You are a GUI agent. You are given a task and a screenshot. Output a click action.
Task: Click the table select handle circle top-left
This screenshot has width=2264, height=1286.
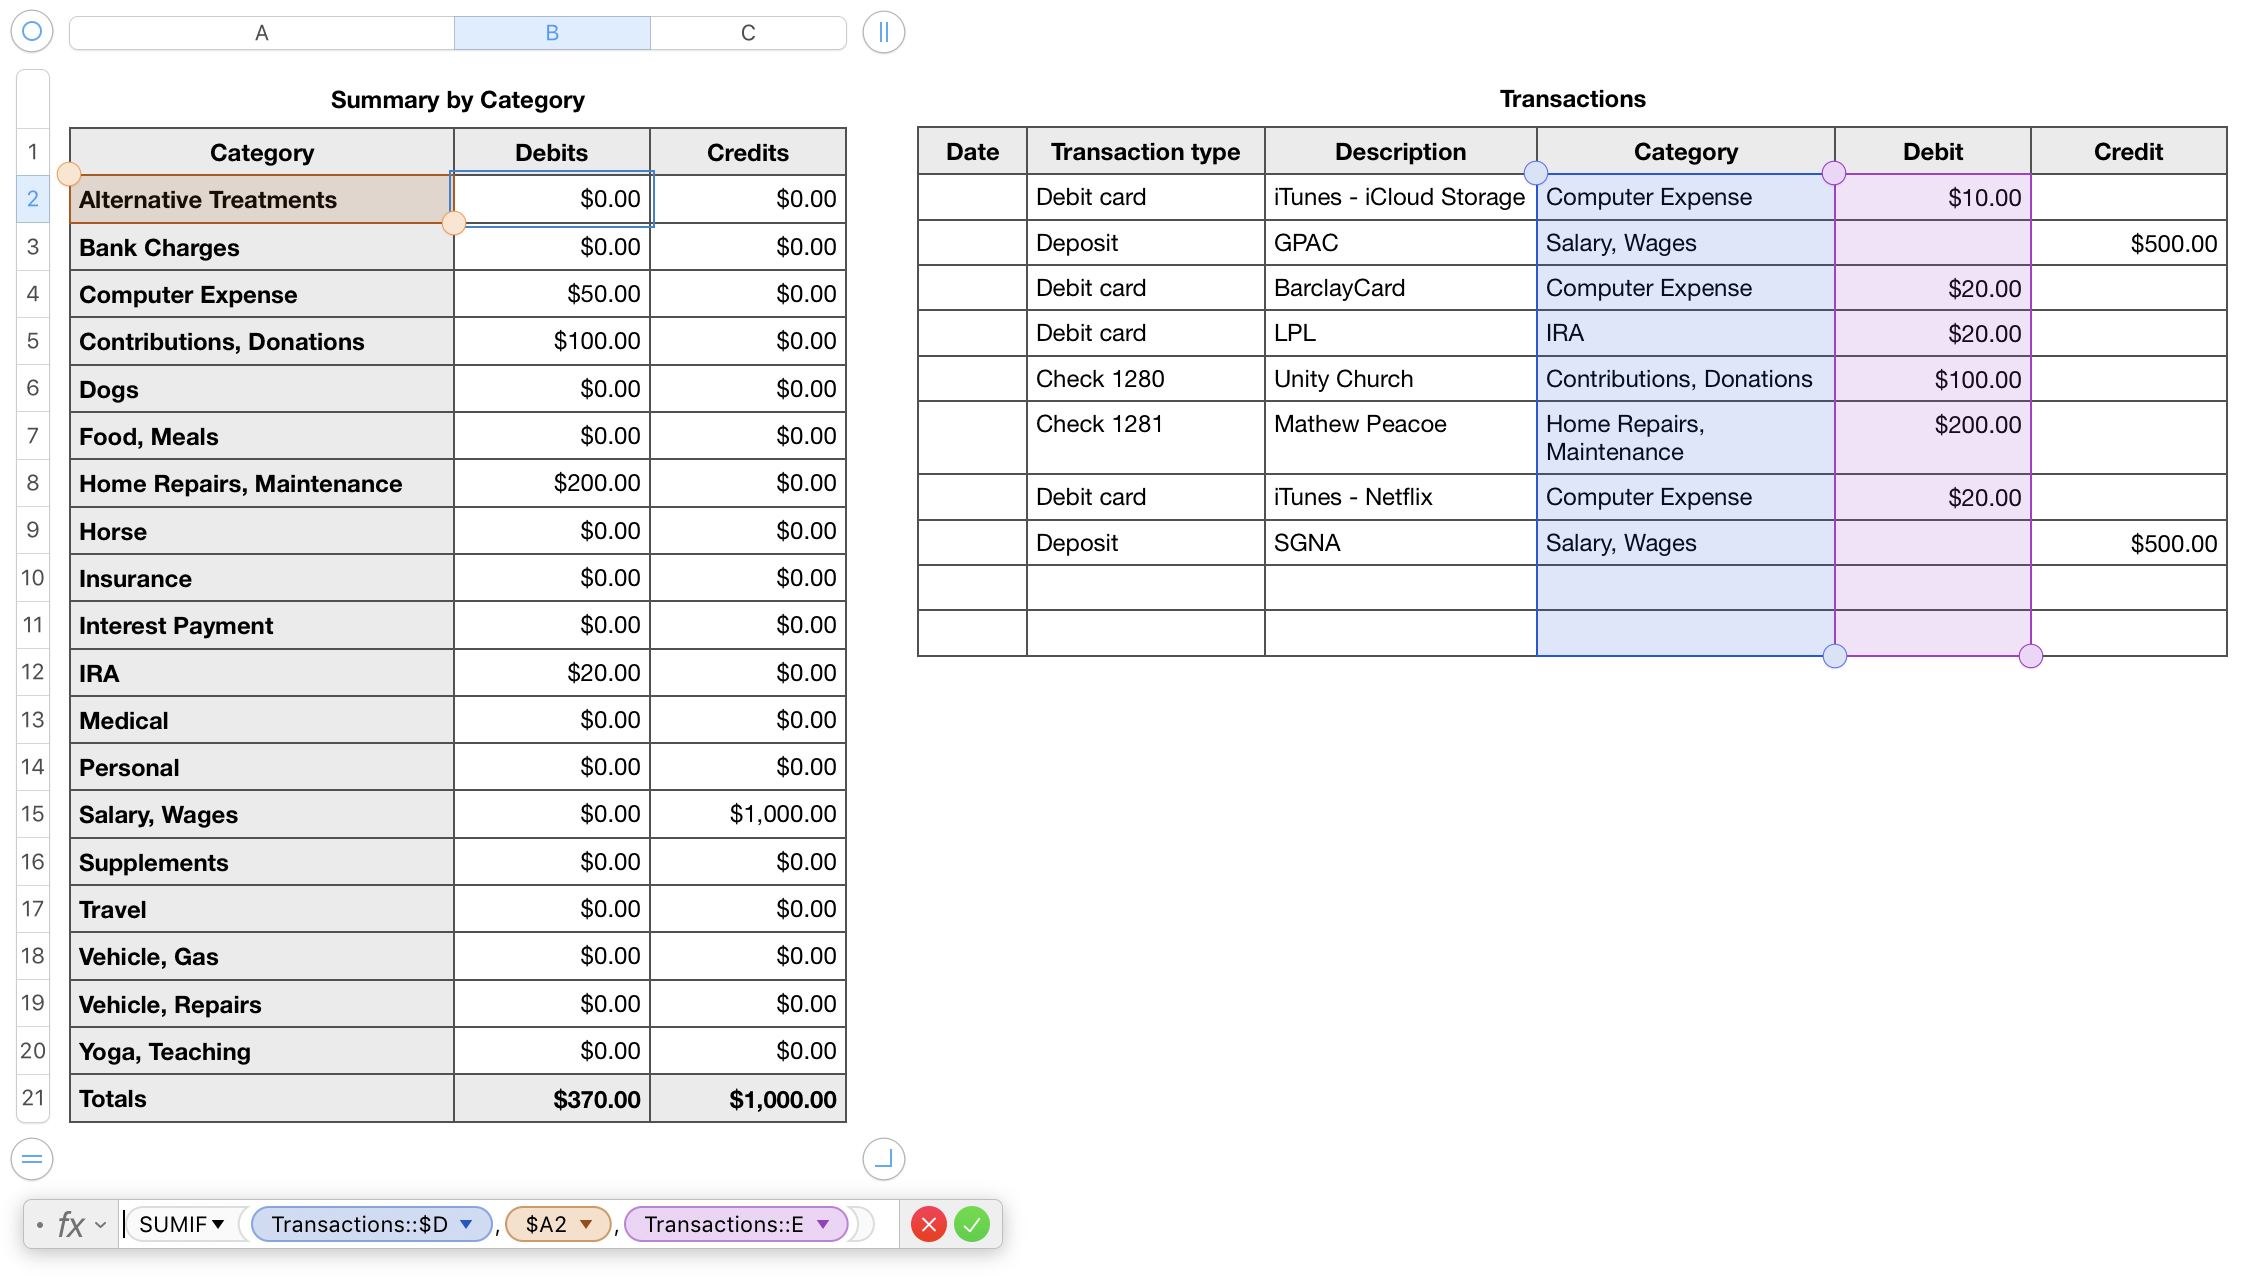tap(32, 32)
